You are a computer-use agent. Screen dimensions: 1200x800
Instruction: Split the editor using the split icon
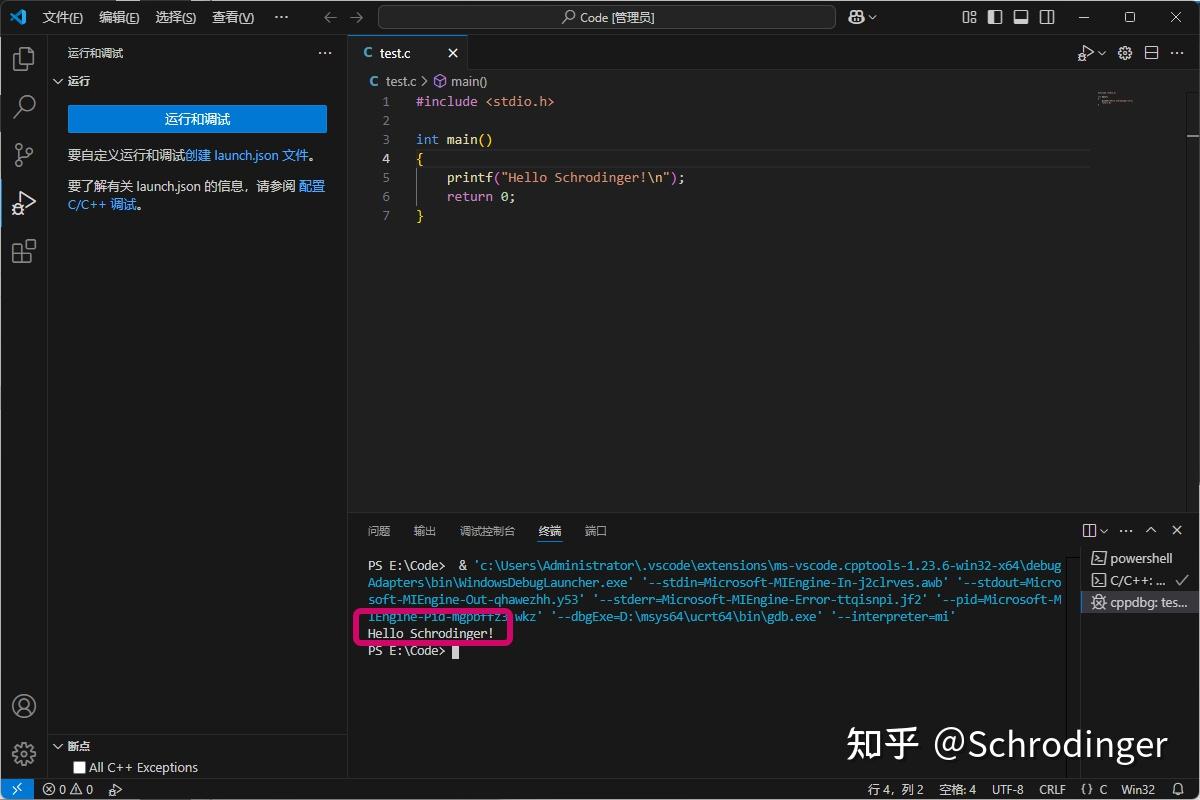pyautogui.click(x=1152, y=52)
